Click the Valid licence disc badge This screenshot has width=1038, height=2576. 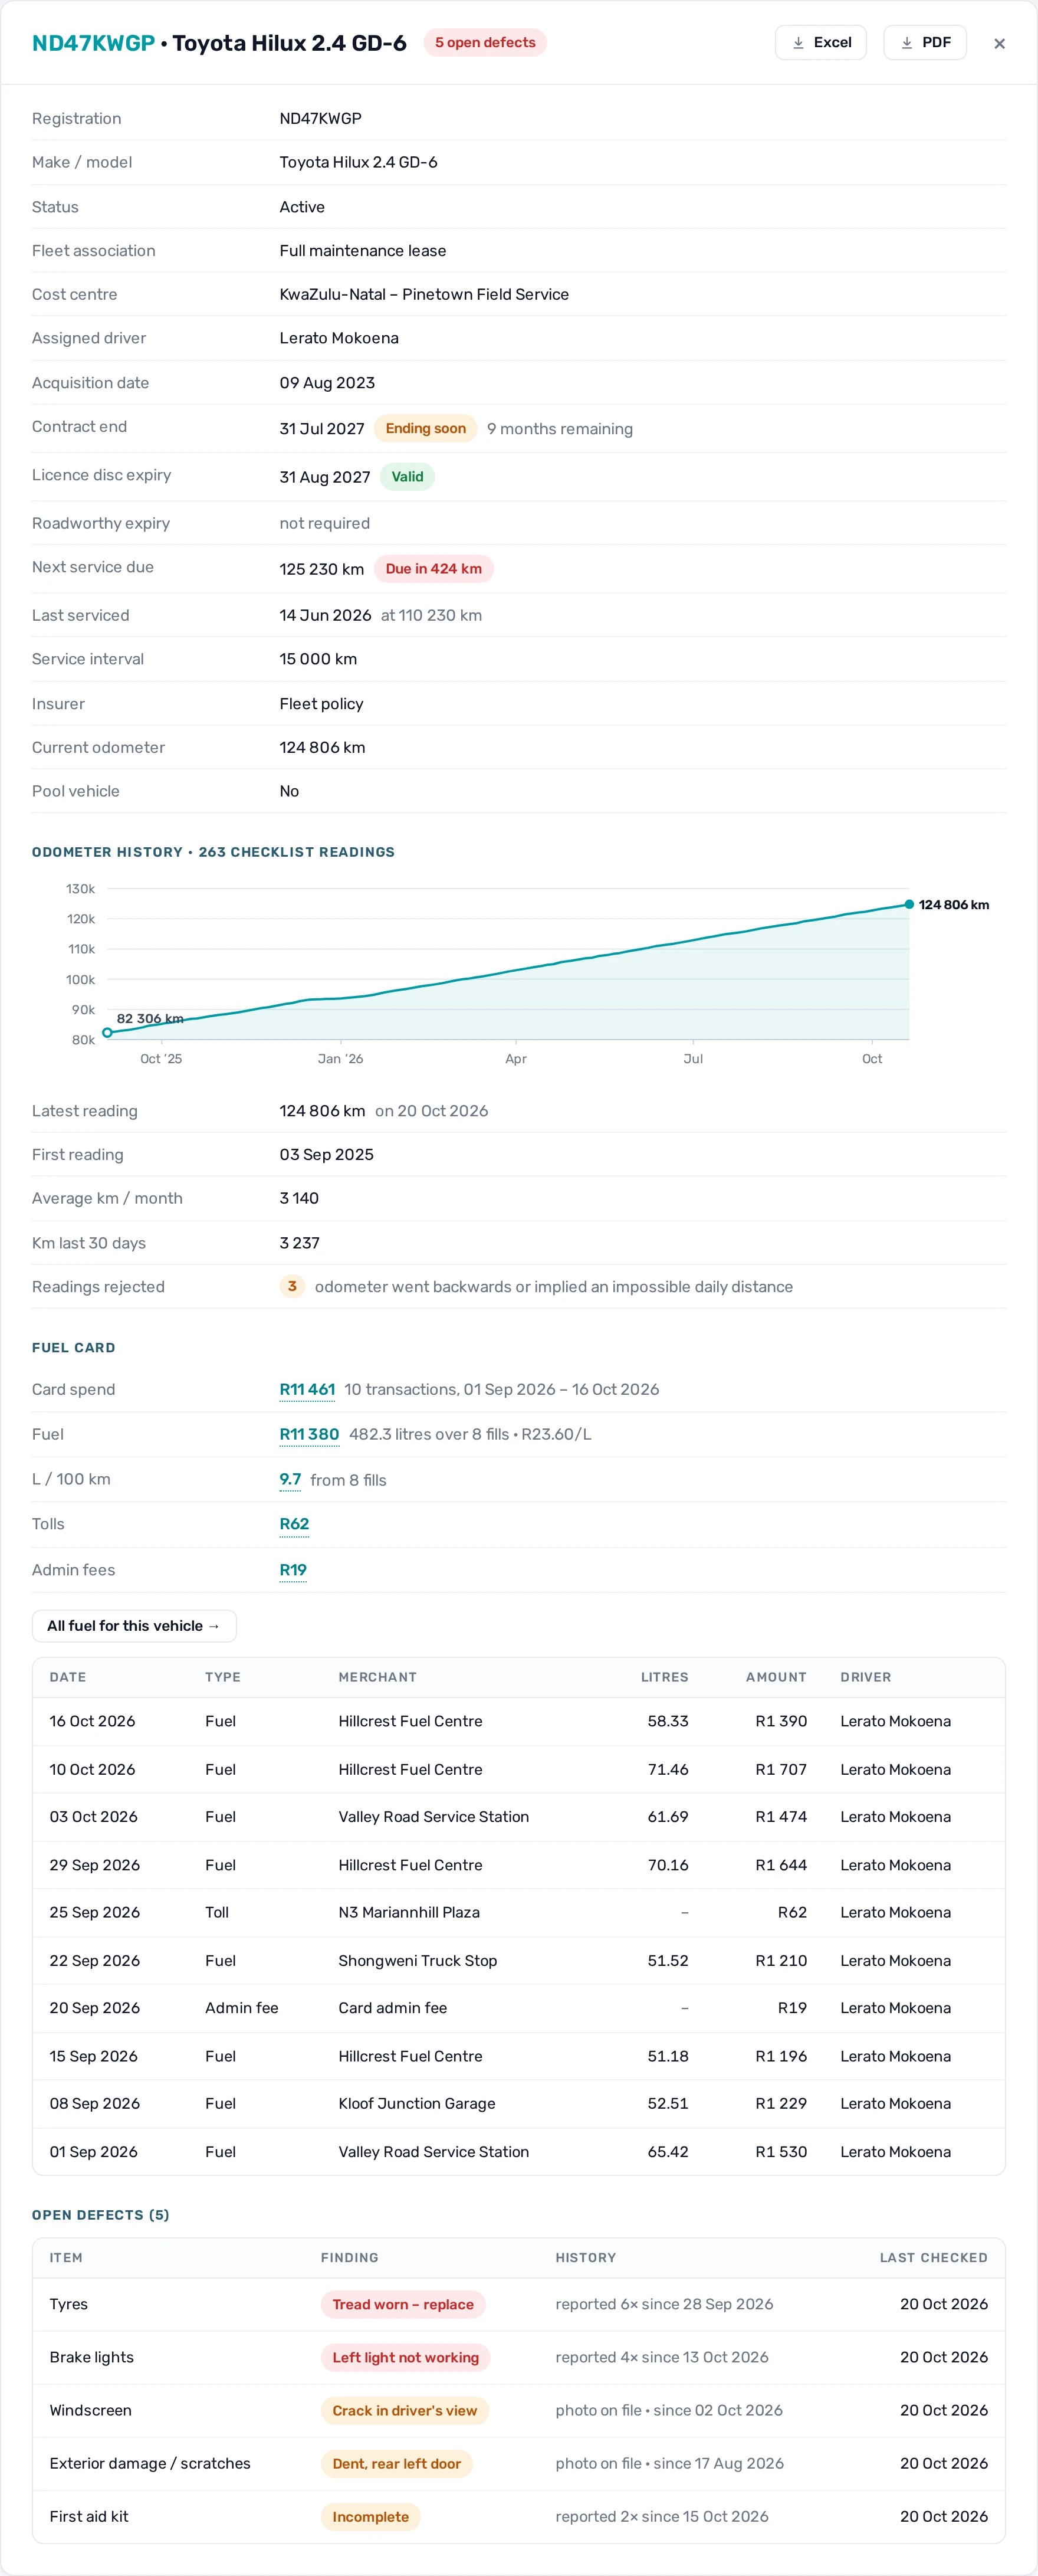click(x=407, y=476)
